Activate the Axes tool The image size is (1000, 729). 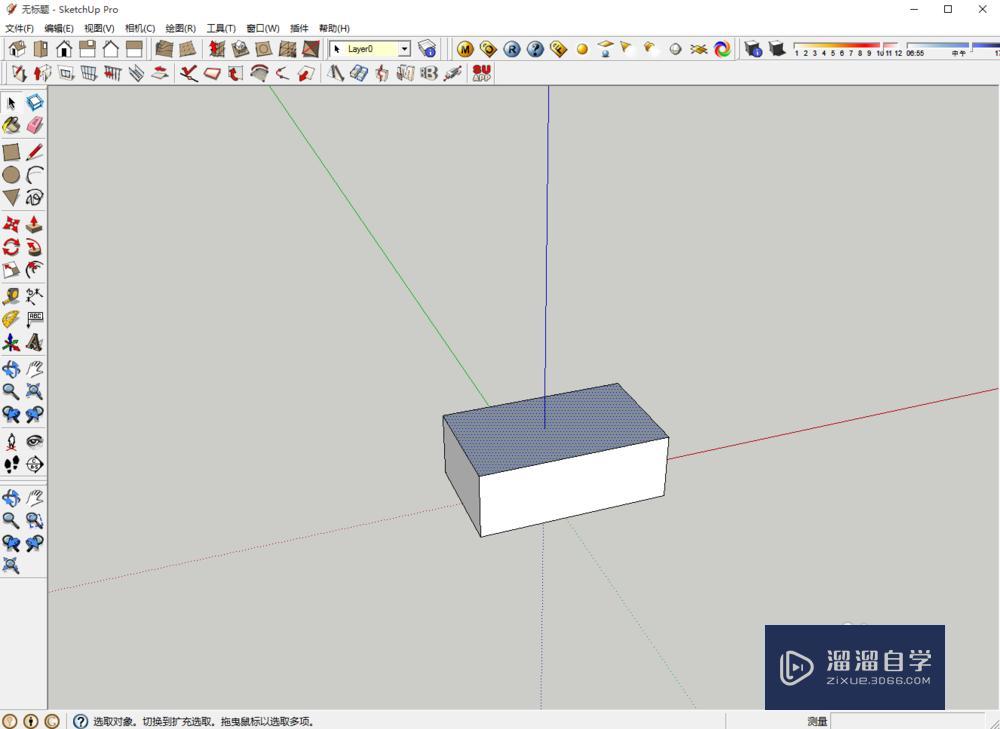(x=11, y=342)
